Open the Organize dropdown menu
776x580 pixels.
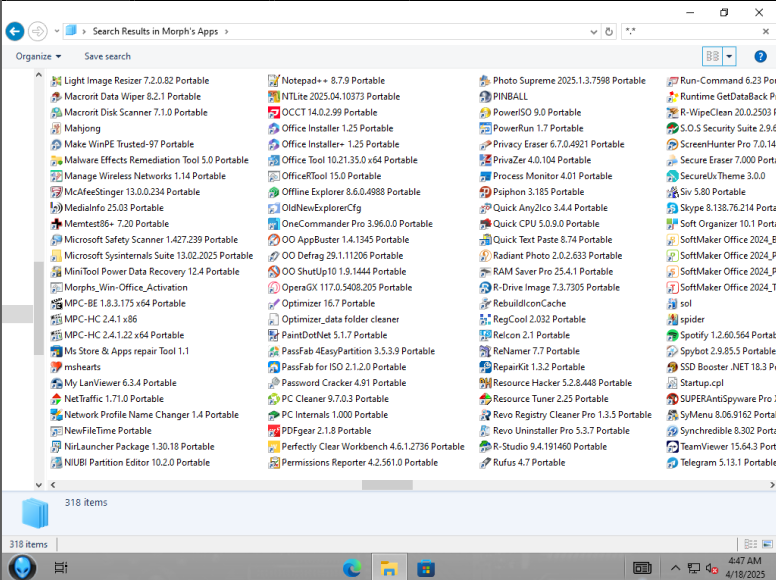coord(38,56)
